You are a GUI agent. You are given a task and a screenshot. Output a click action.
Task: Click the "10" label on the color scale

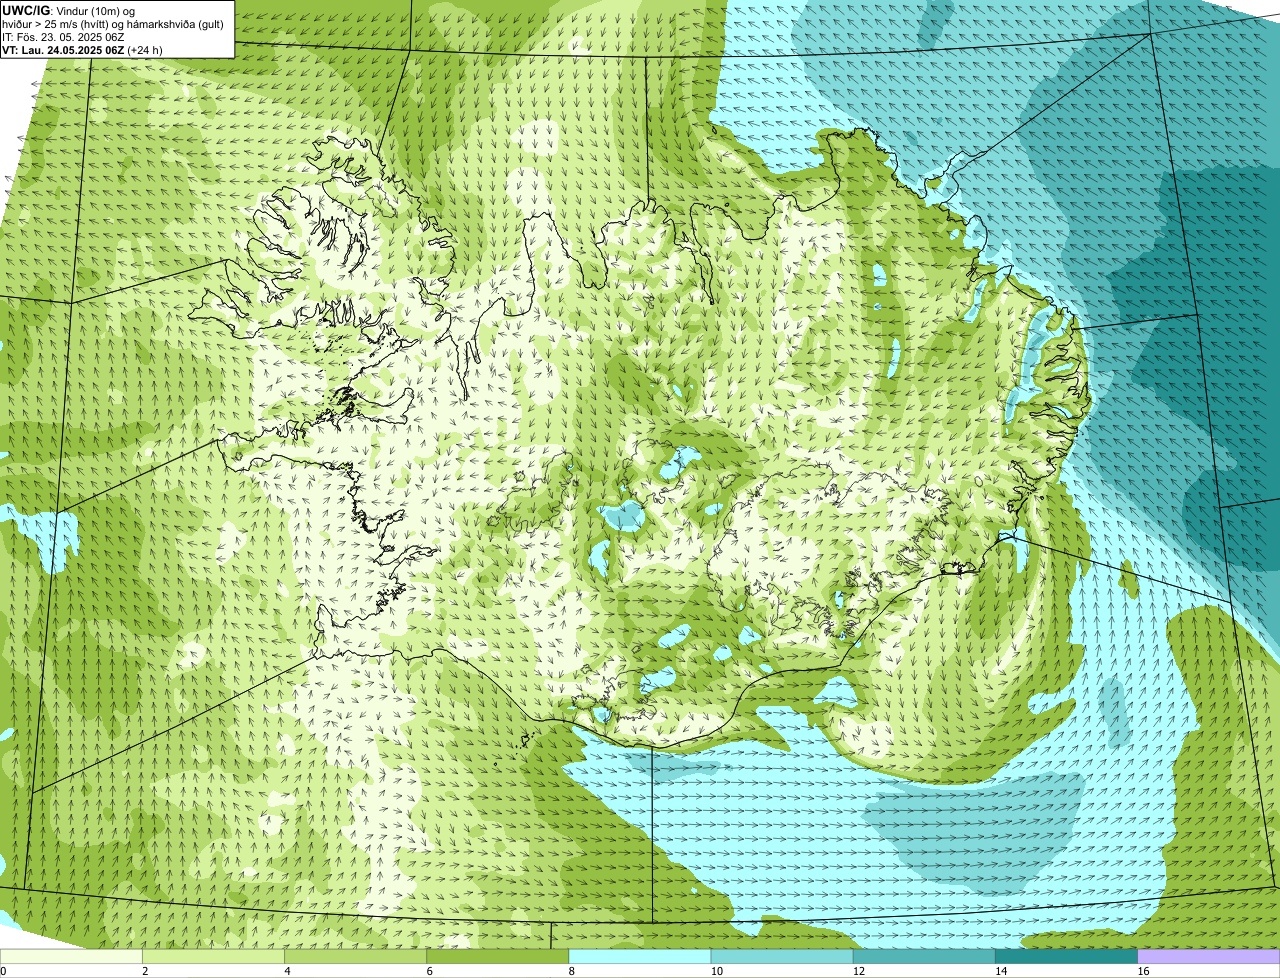tap(716, 971)
